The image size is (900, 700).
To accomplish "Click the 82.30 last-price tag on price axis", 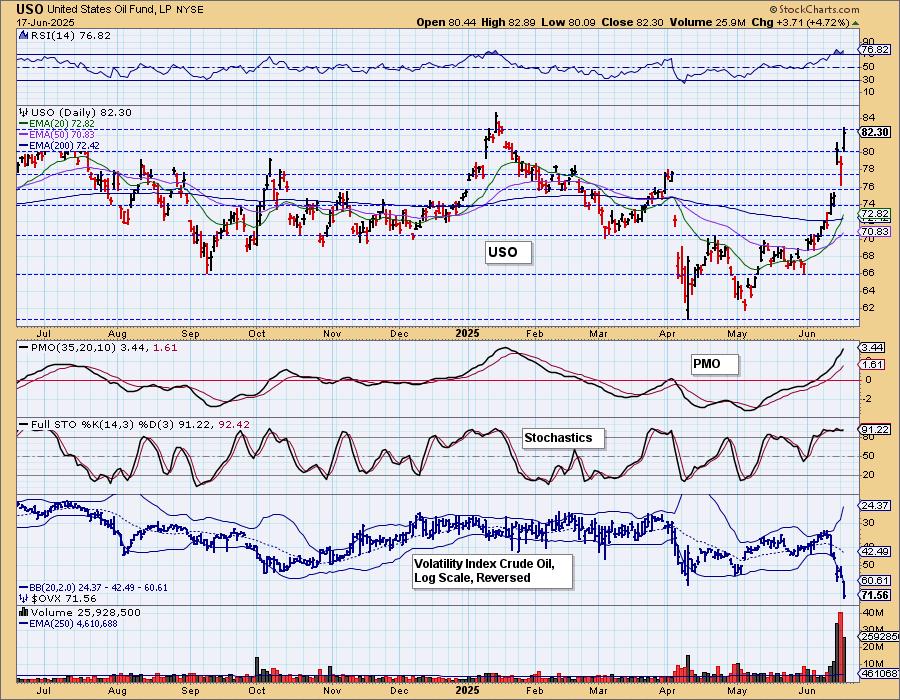I will point(876,132).
